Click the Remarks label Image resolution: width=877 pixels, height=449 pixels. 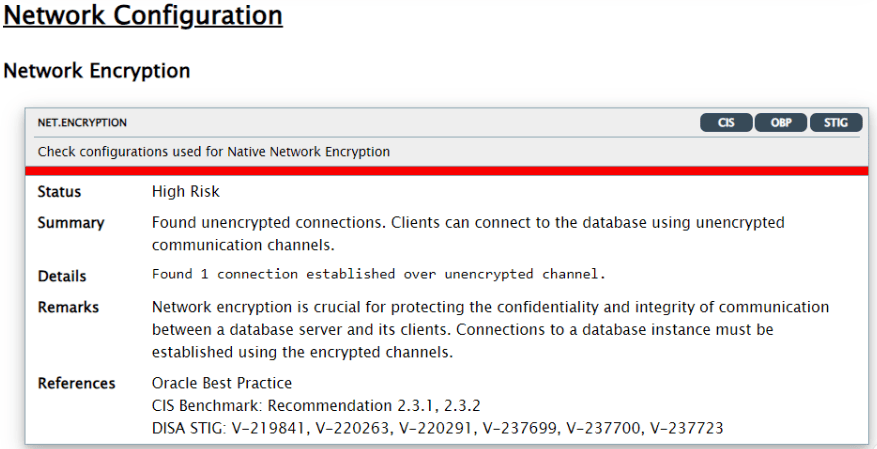(68, 308)
